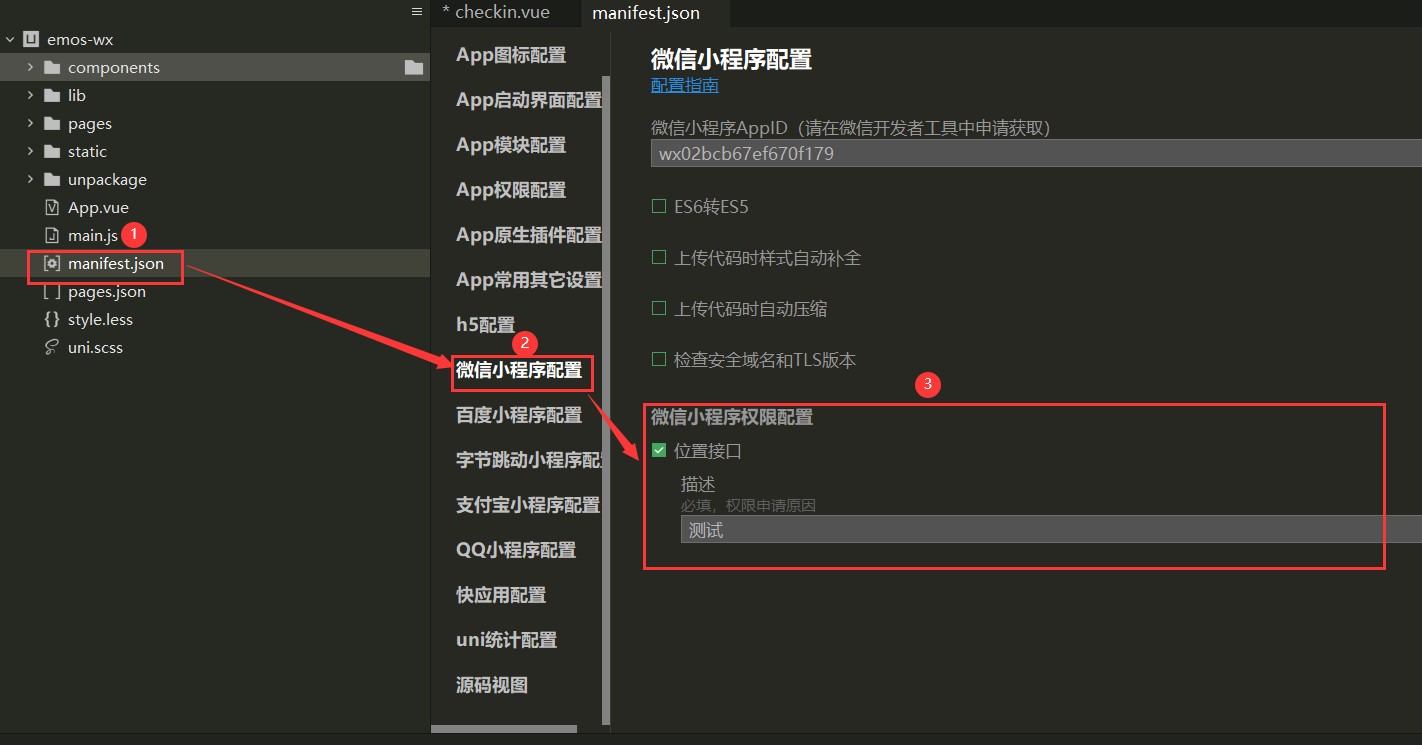The height and width of the screenshot is (745, 1422).
Task: Click the 必填，权限申请原因 hint text
Action: [748, 506]
